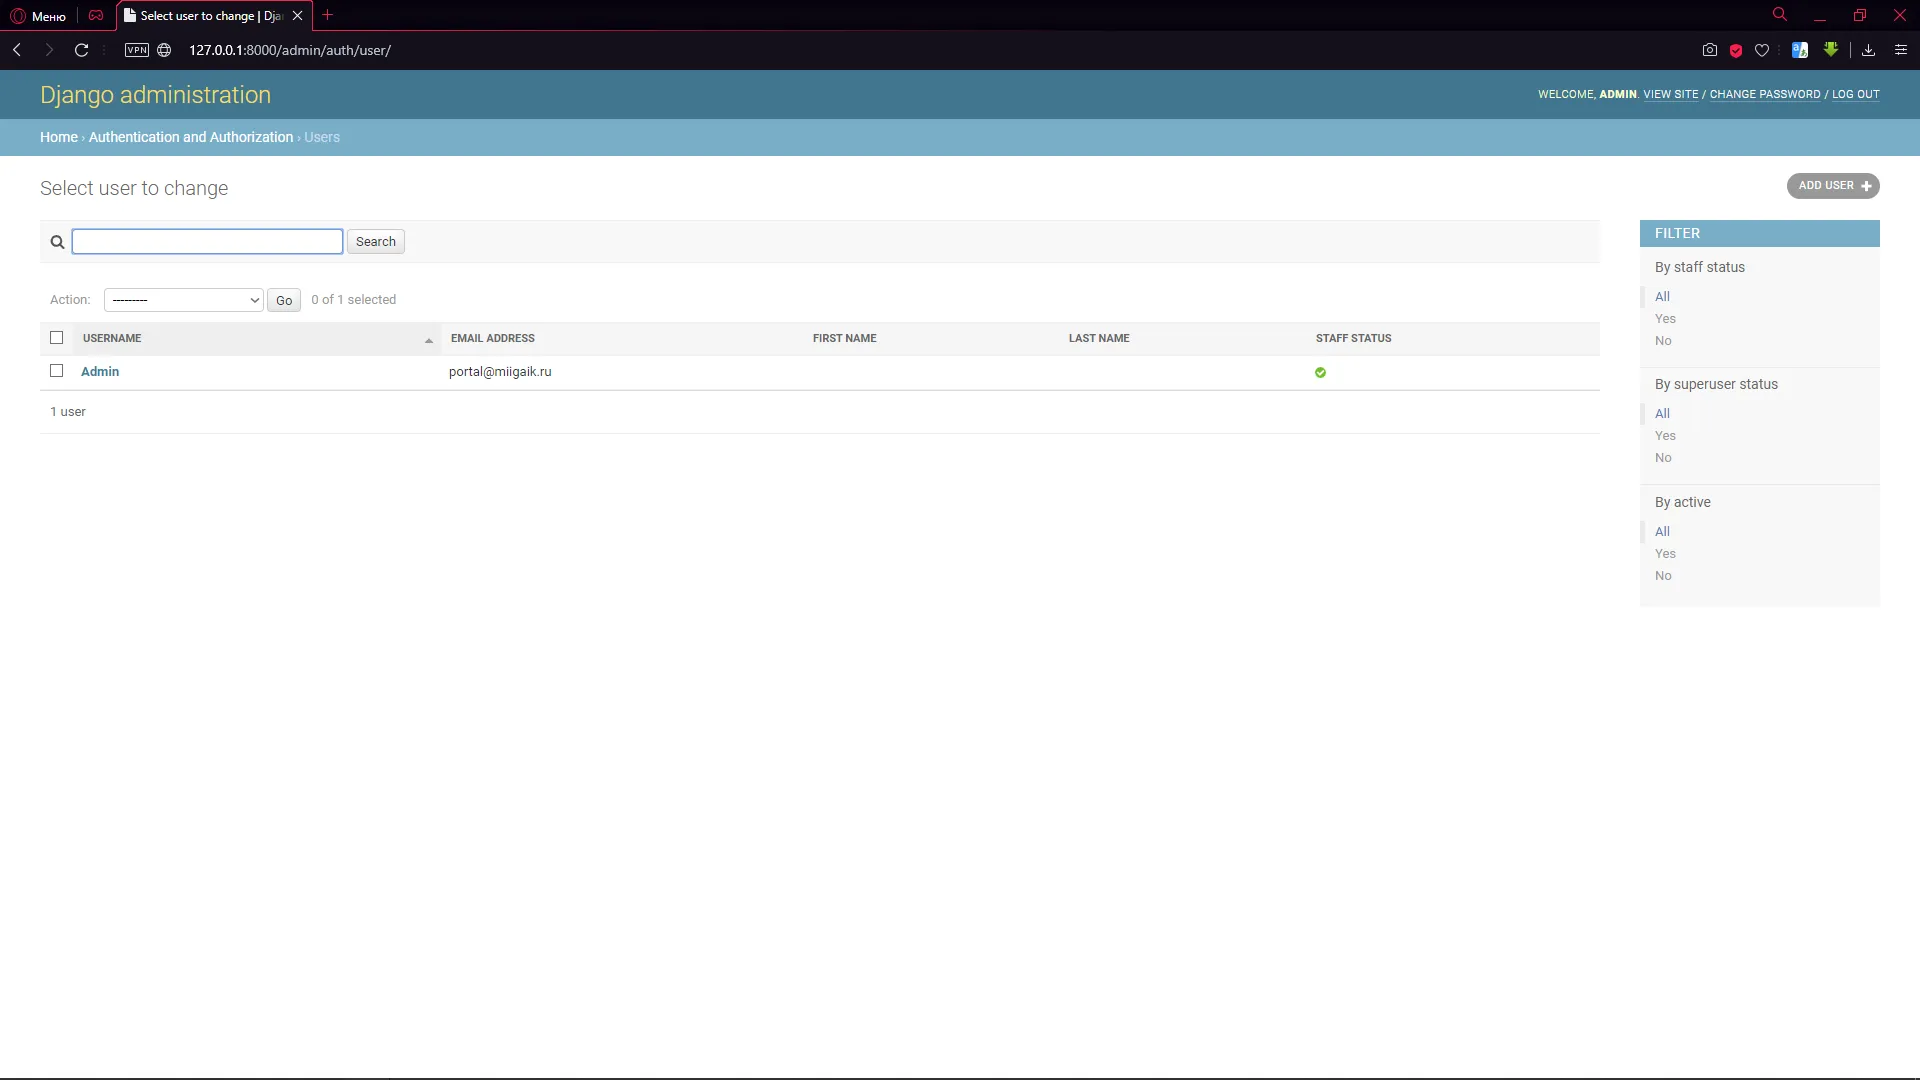
Task: Click the page reload icon
Action: tap(82, 50)
